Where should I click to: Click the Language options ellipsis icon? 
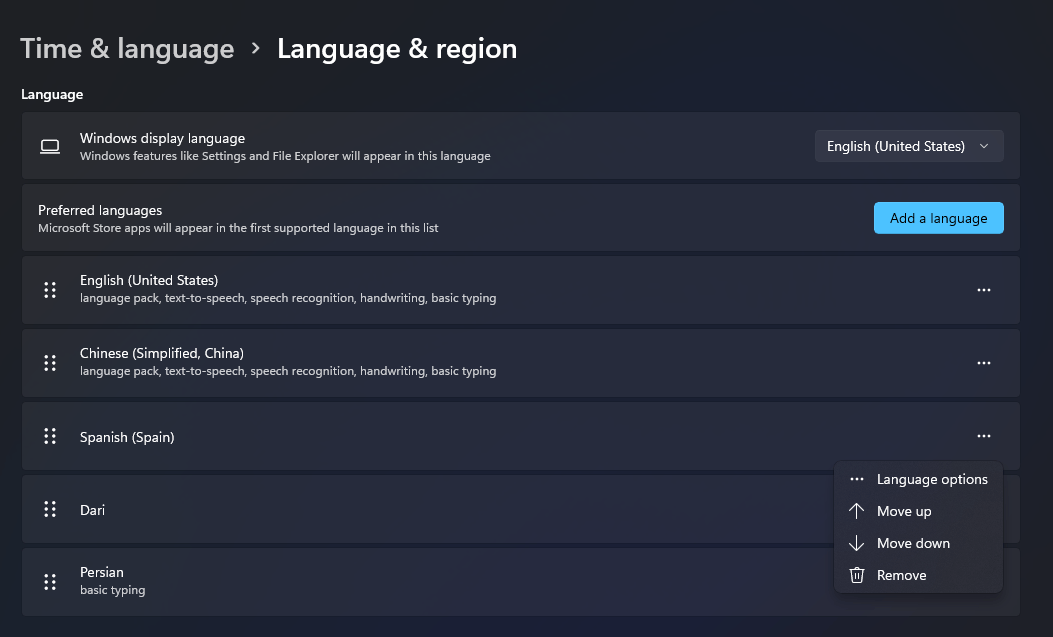857,479
